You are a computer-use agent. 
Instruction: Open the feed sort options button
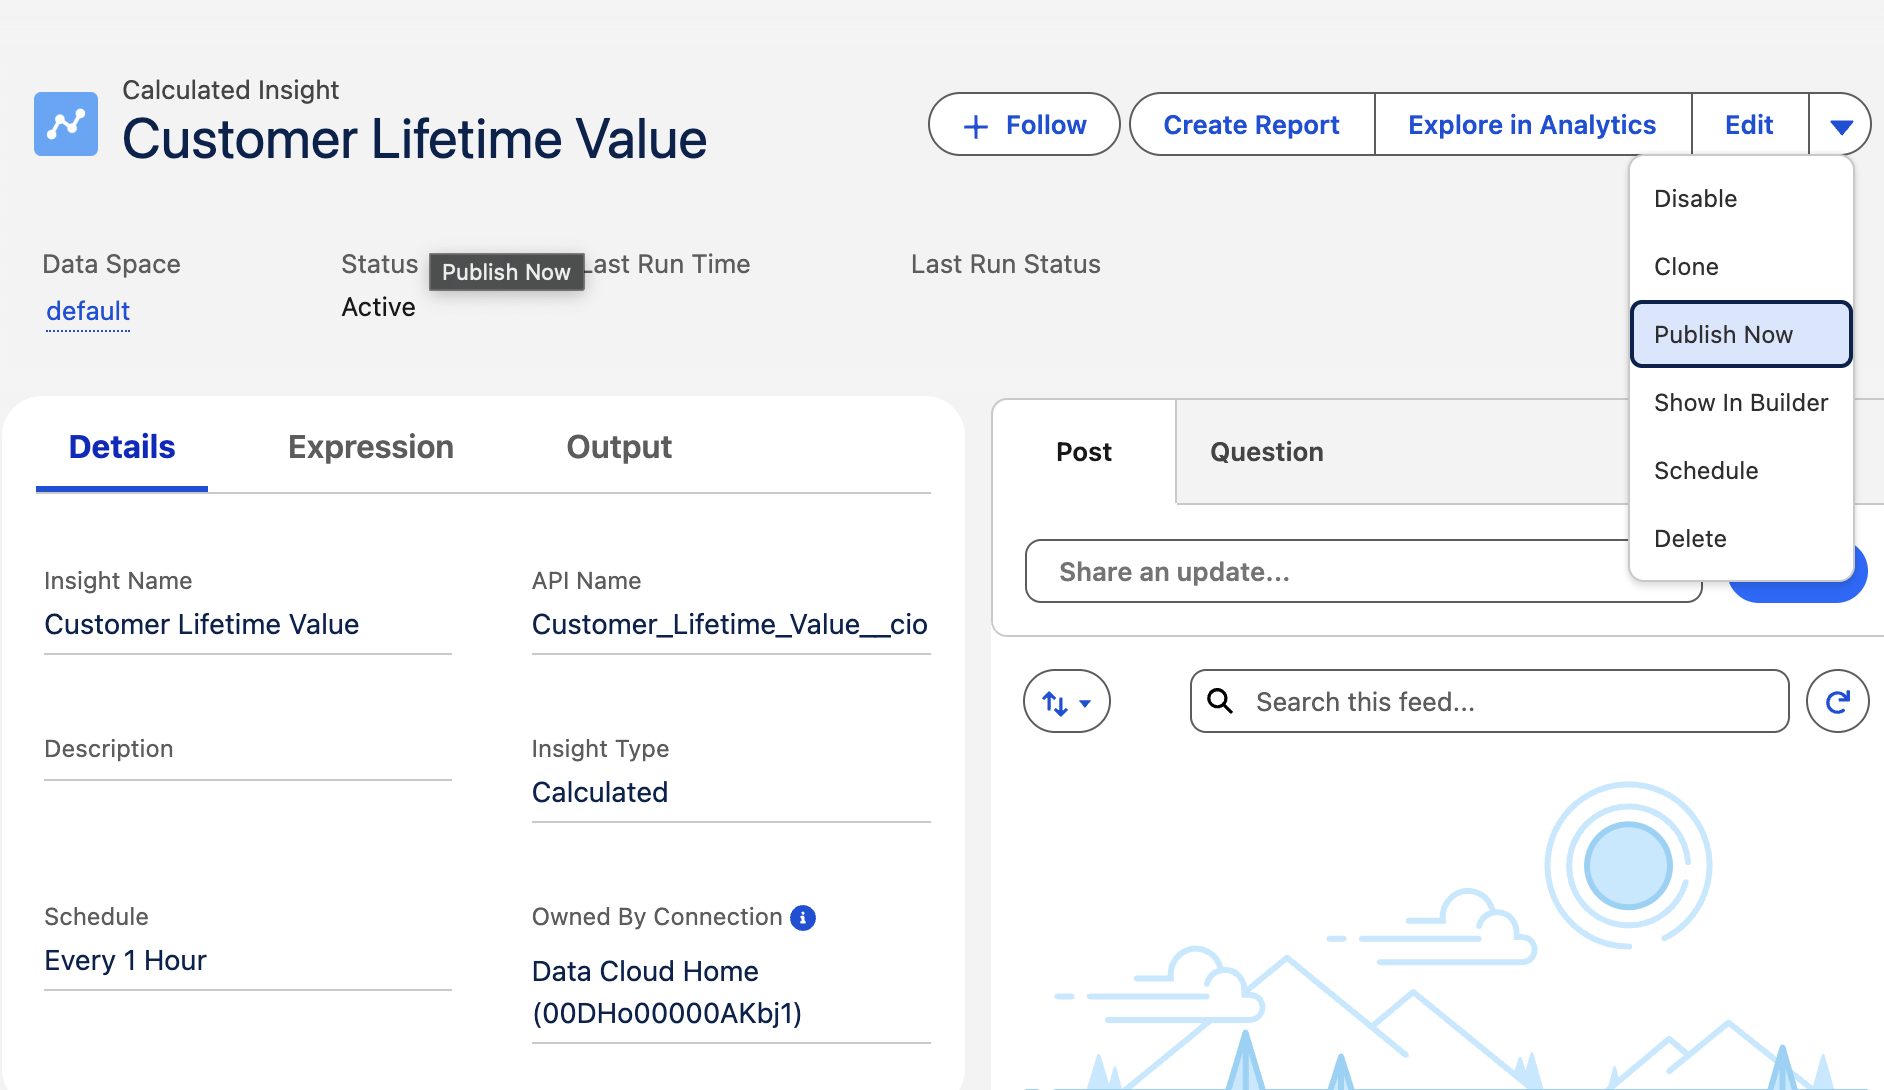coord(1066,702)
